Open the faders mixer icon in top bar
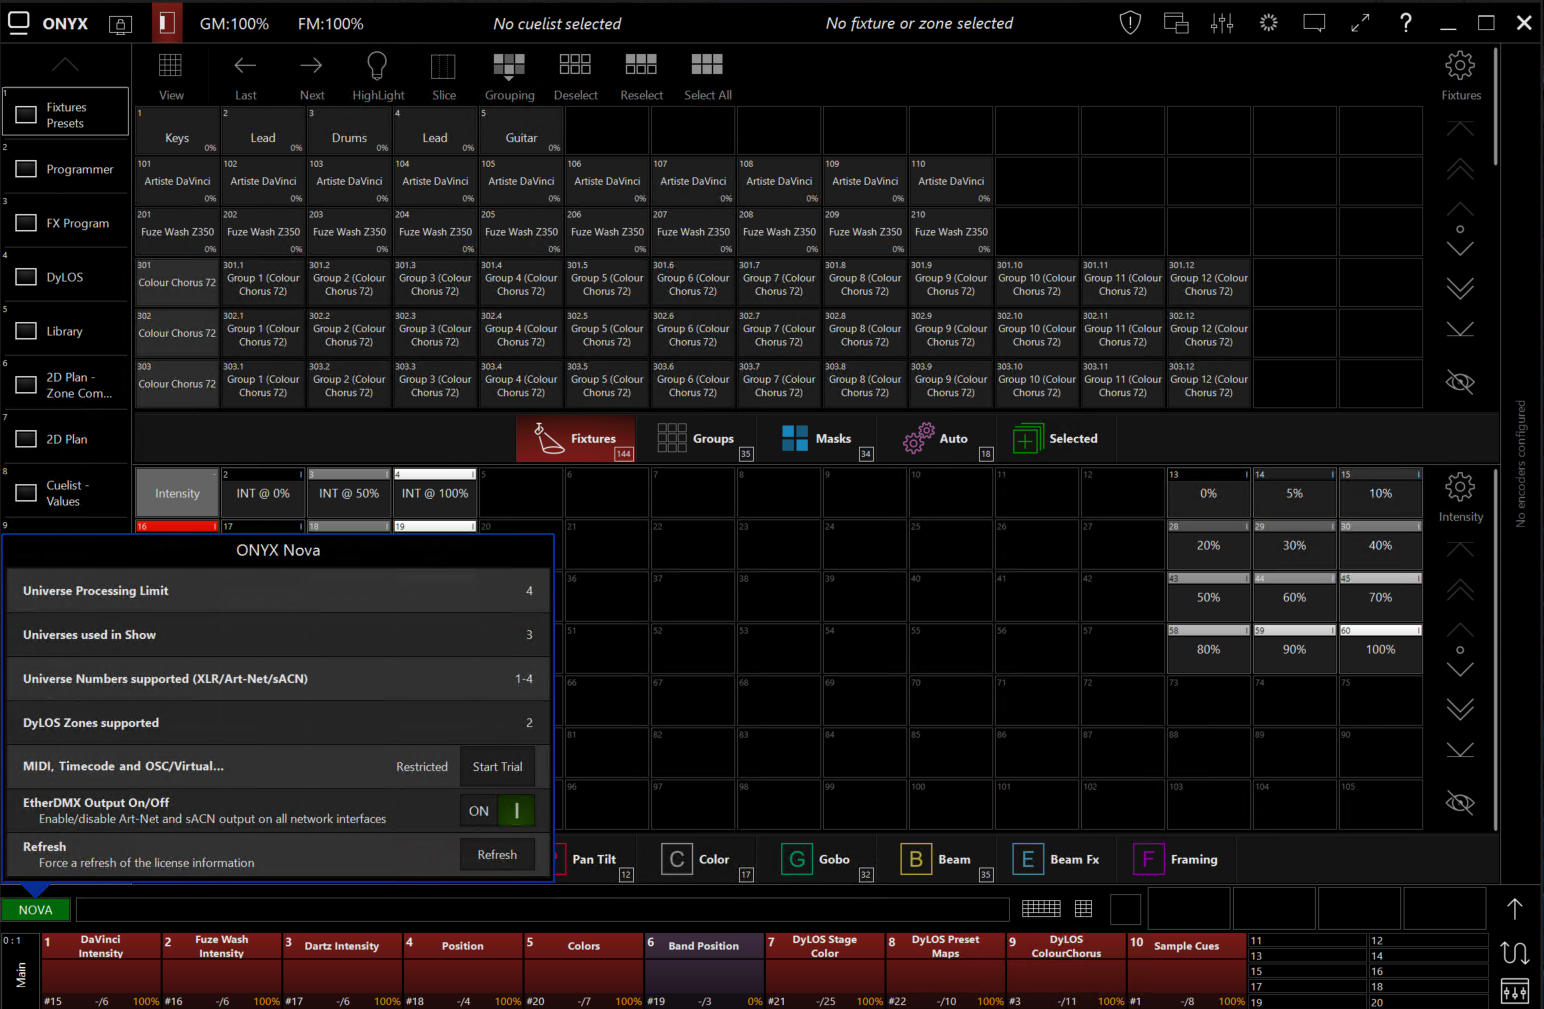The image size is (1544, 1009). (x=1222, y=23)
